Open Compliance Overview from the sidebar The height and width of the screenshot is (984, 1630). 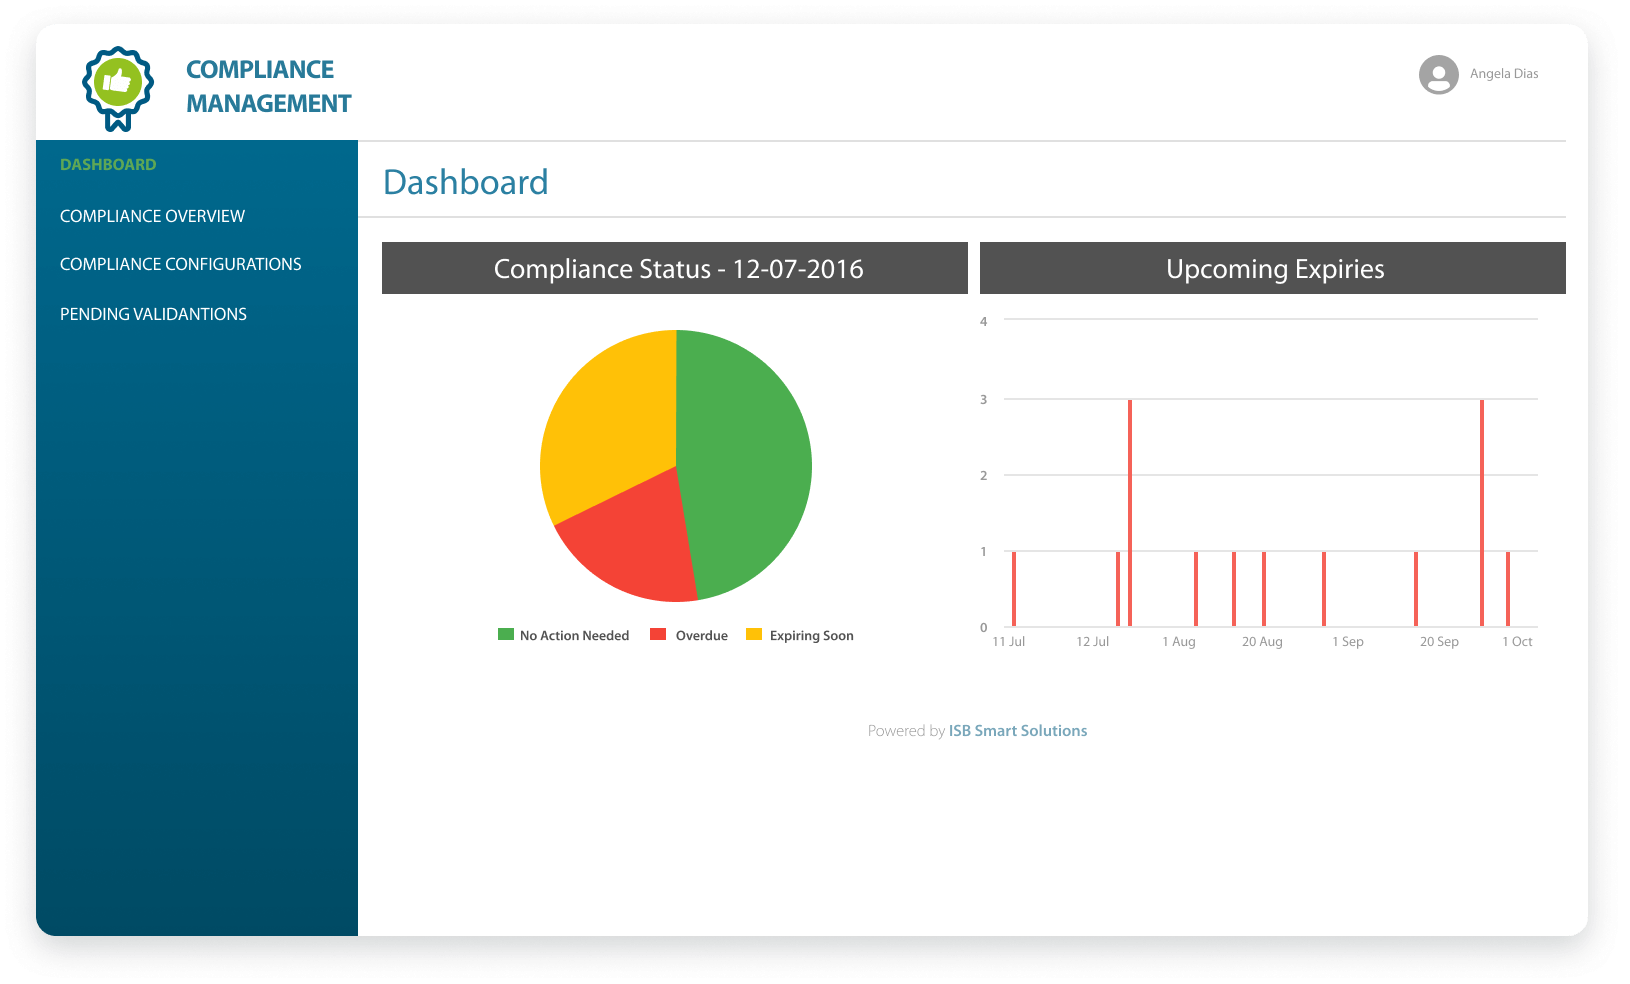click(152, 216)
